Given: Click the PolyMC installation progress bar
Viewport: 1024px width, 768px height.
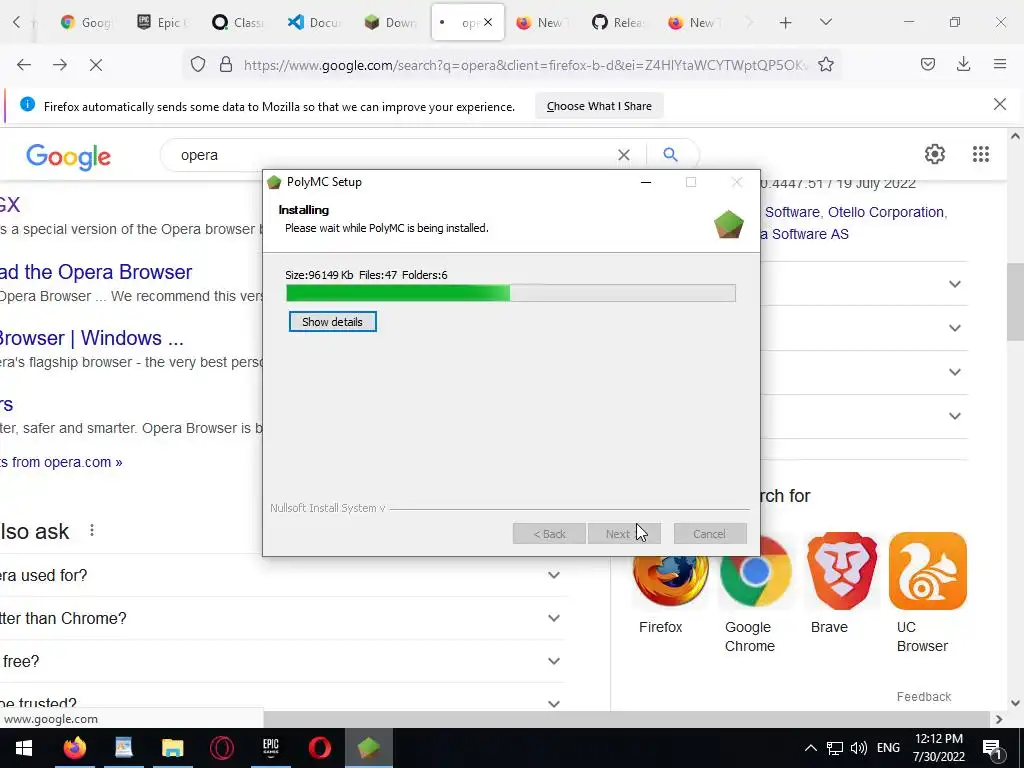Looking at the screenshot, I should pos(511,293).
